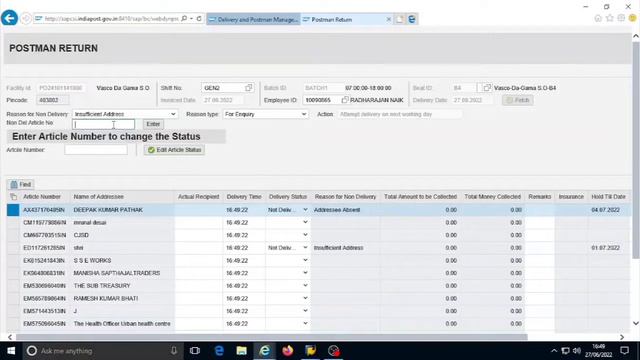Screen dimensions: 640x360
Task: Open Delivery Status dropdown for DEEPAK KUMAR PATHAK
Action: click(x=305, y=210)
